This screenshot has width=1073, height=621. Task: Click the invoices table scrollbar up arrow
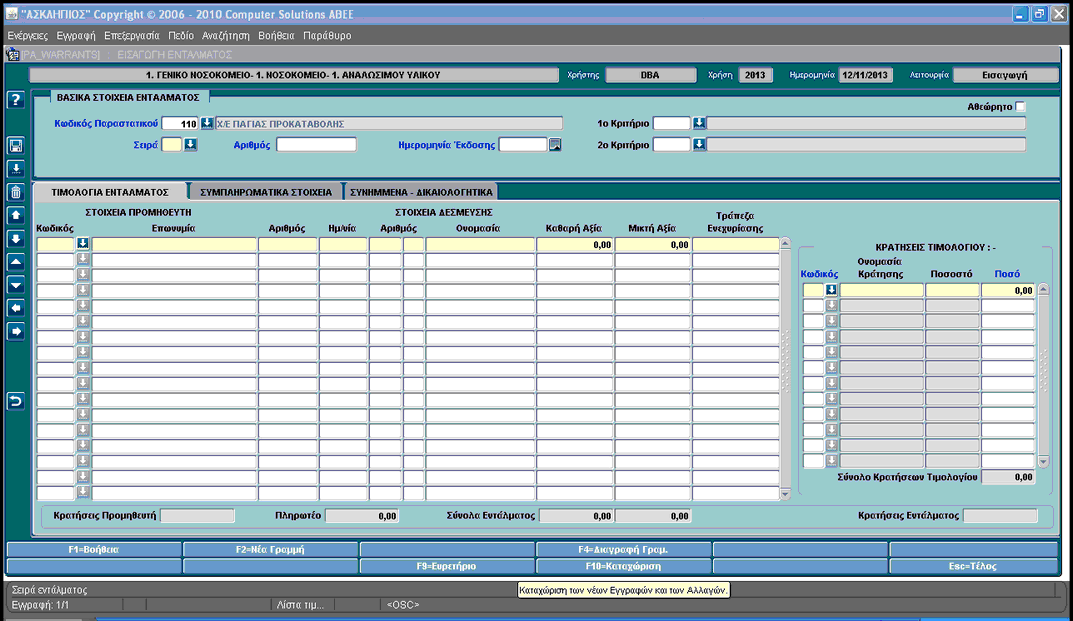(785, 243)
